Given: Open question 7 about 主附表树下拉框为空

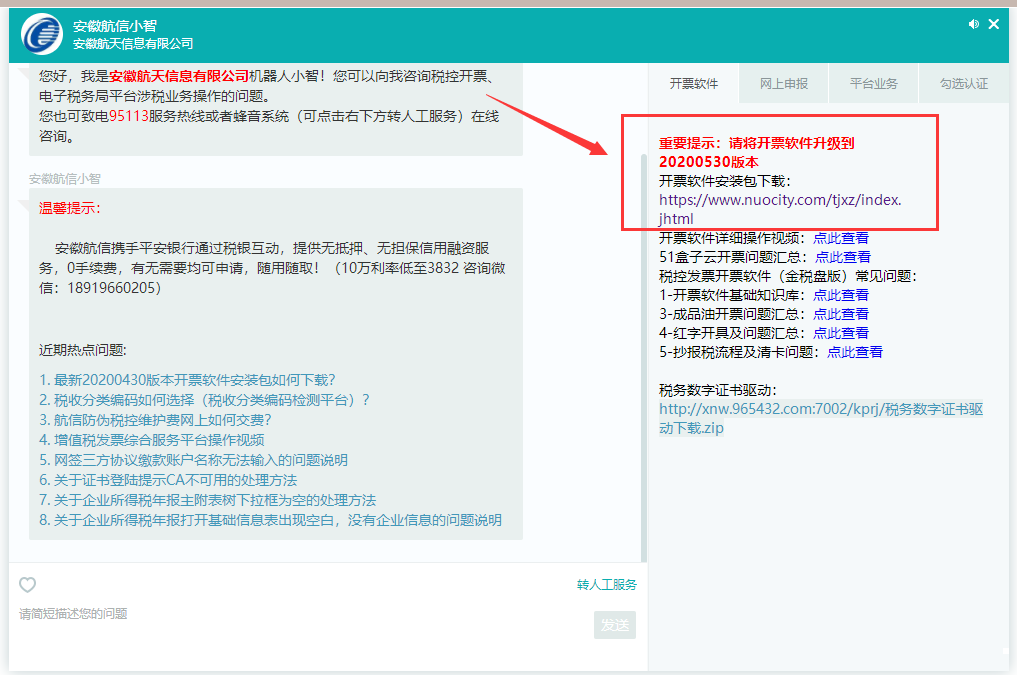Looking at the screenshot, I should tap(208, 501).
